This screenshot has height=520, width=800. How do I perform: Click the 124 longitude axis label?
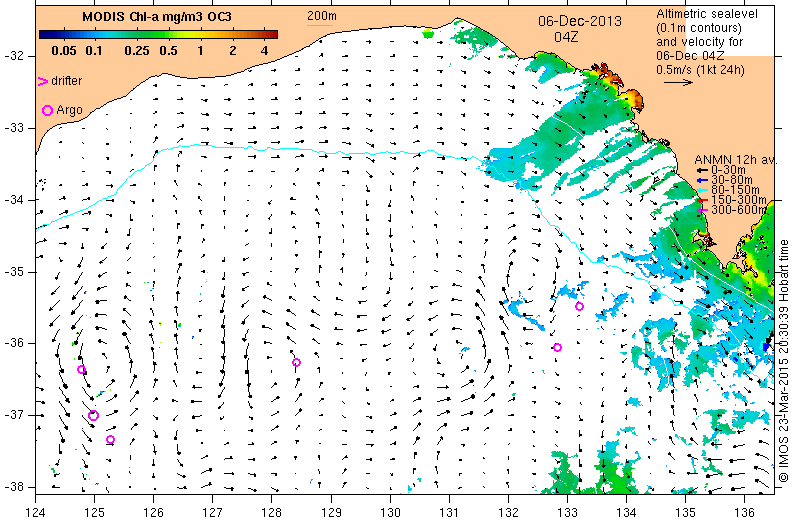coord(35,511)
